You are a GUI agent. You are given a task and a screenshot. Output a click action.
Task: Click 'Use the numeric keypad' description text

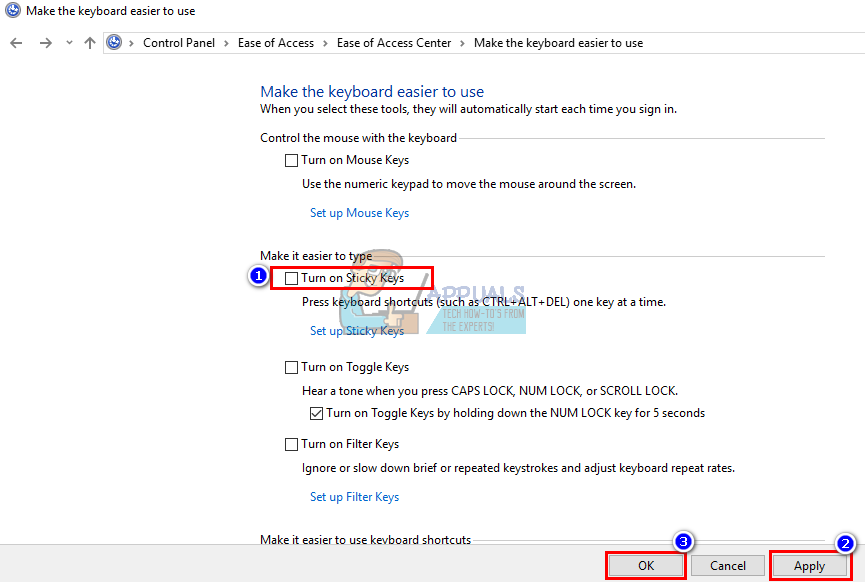[x=469, y=184]
